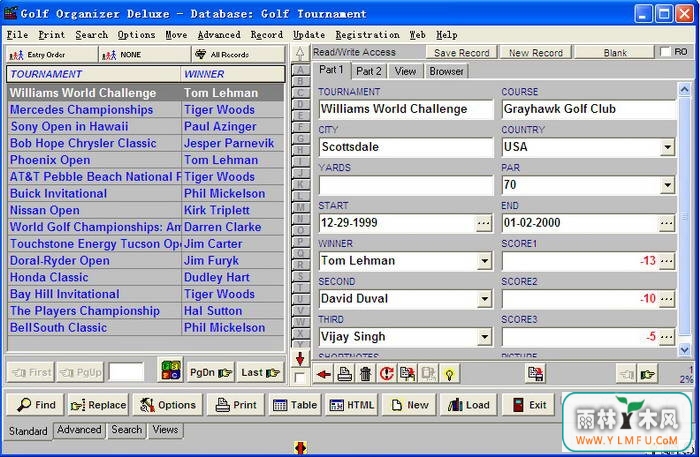
Task: Click the SCORE1 ellipsis button
Action: pos(667,261)
